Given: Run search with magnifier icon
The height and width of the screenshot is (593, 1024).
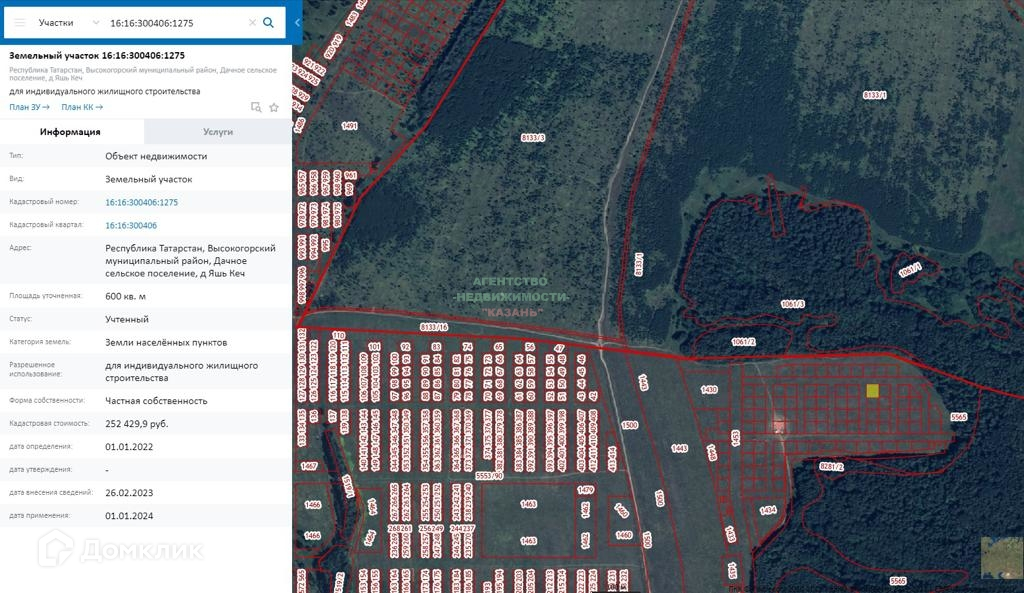Looking at the screenshot, I should (x=268, y=23).
